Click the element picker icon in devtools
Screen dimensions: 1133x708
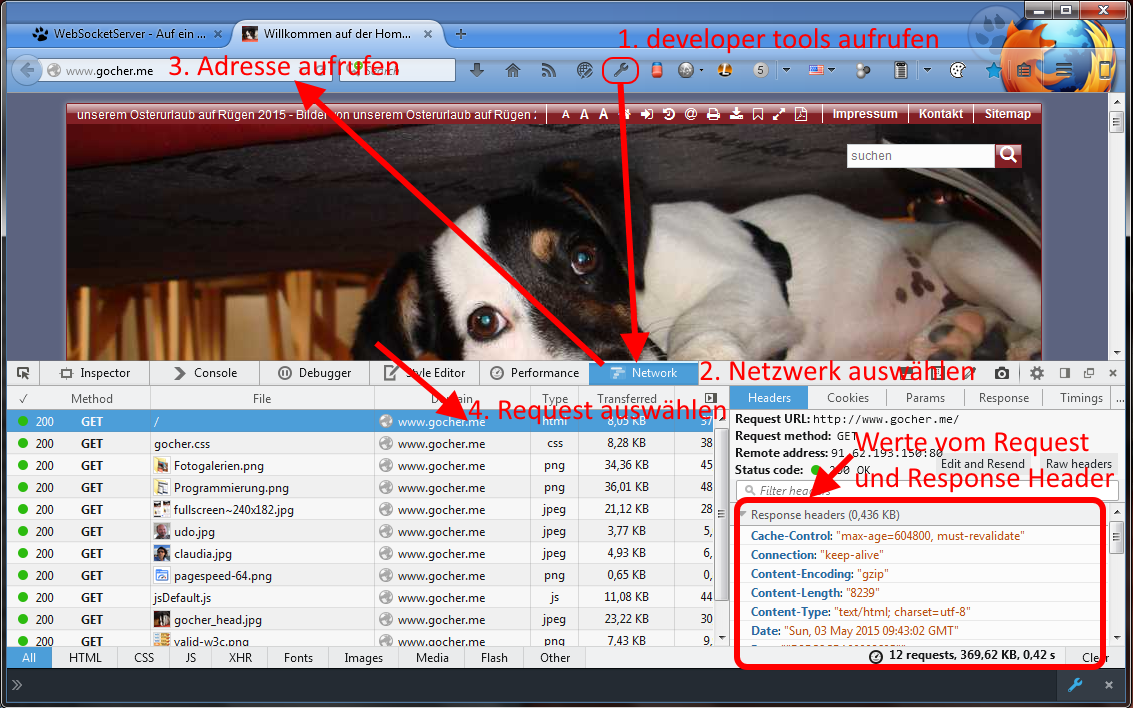(x=23, y=373)
